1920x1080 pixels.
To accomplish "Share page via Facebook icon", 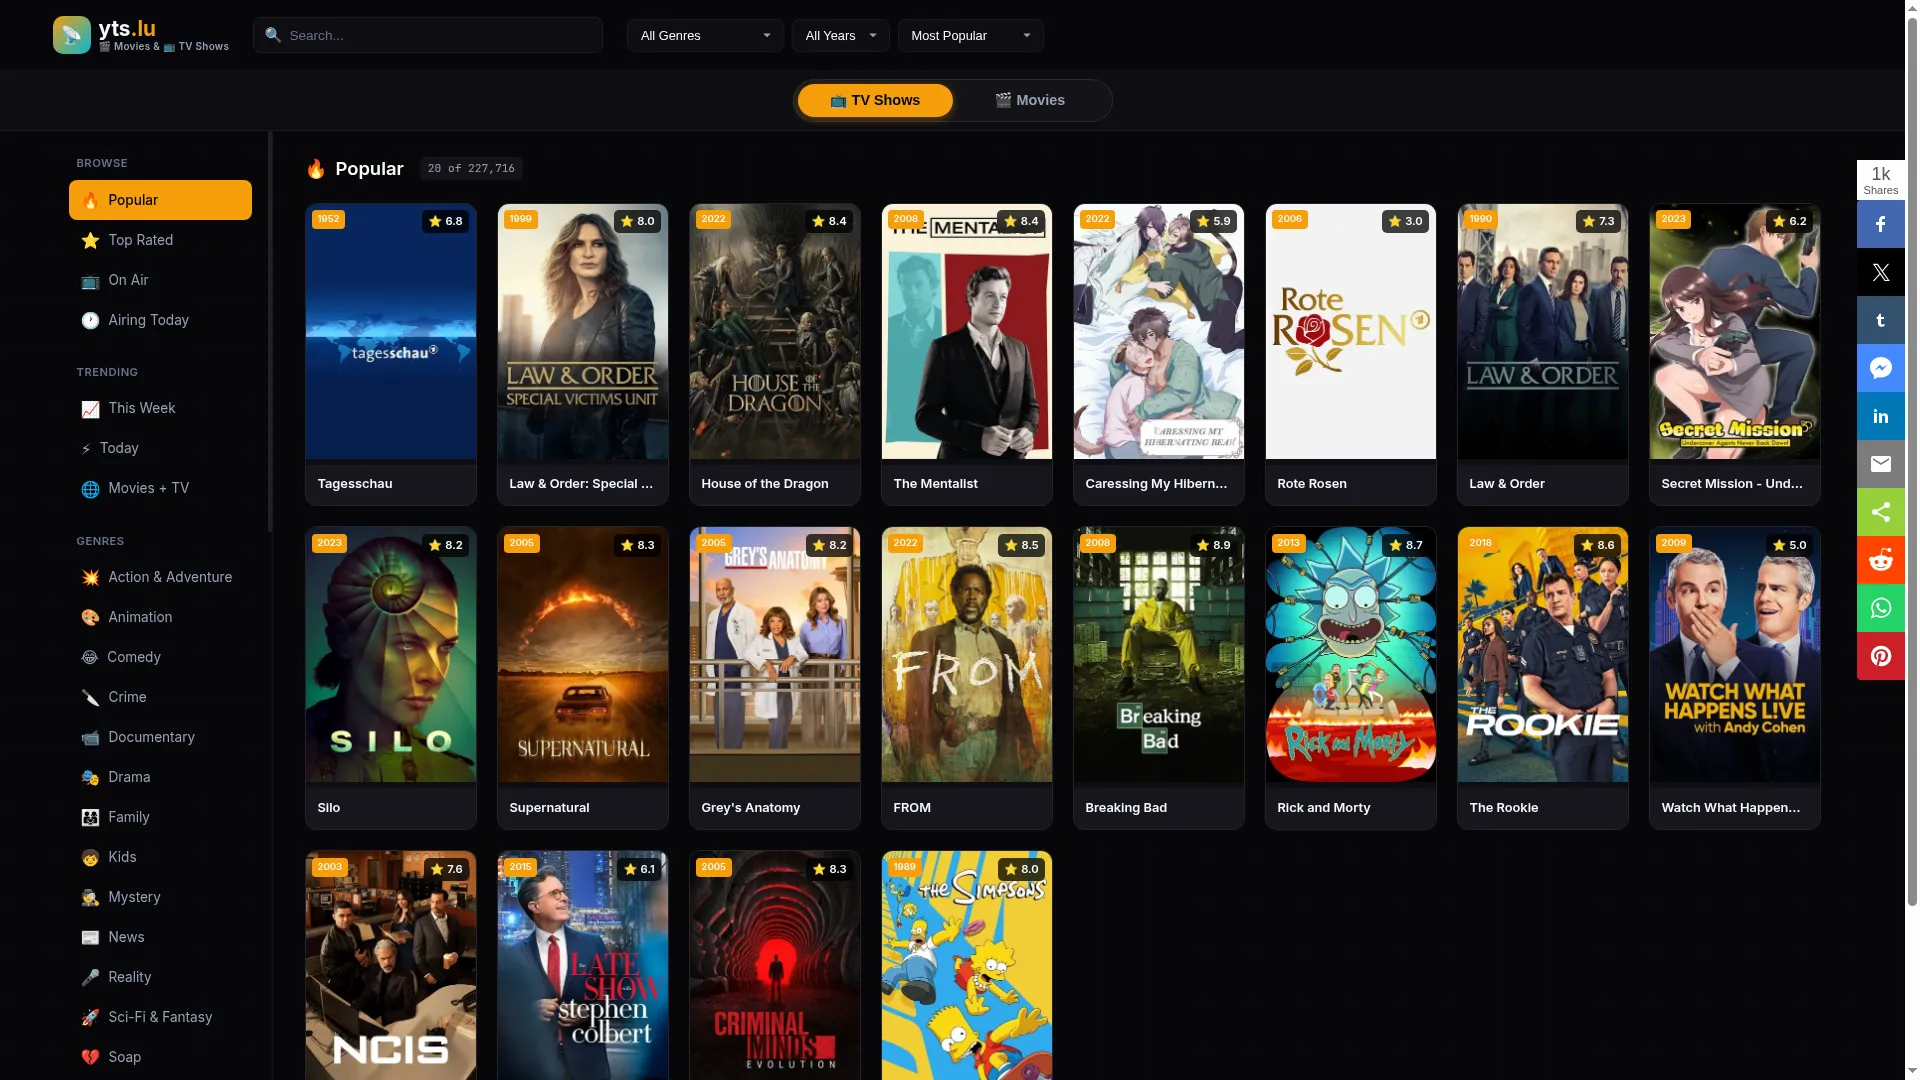I will [x=1880, y=224].
